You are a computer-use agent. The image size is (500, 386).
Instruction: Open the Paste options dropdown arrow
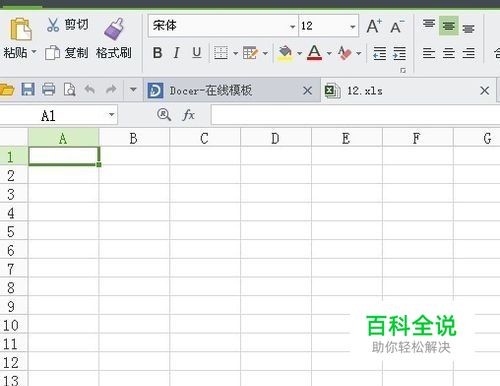(34, 52)
